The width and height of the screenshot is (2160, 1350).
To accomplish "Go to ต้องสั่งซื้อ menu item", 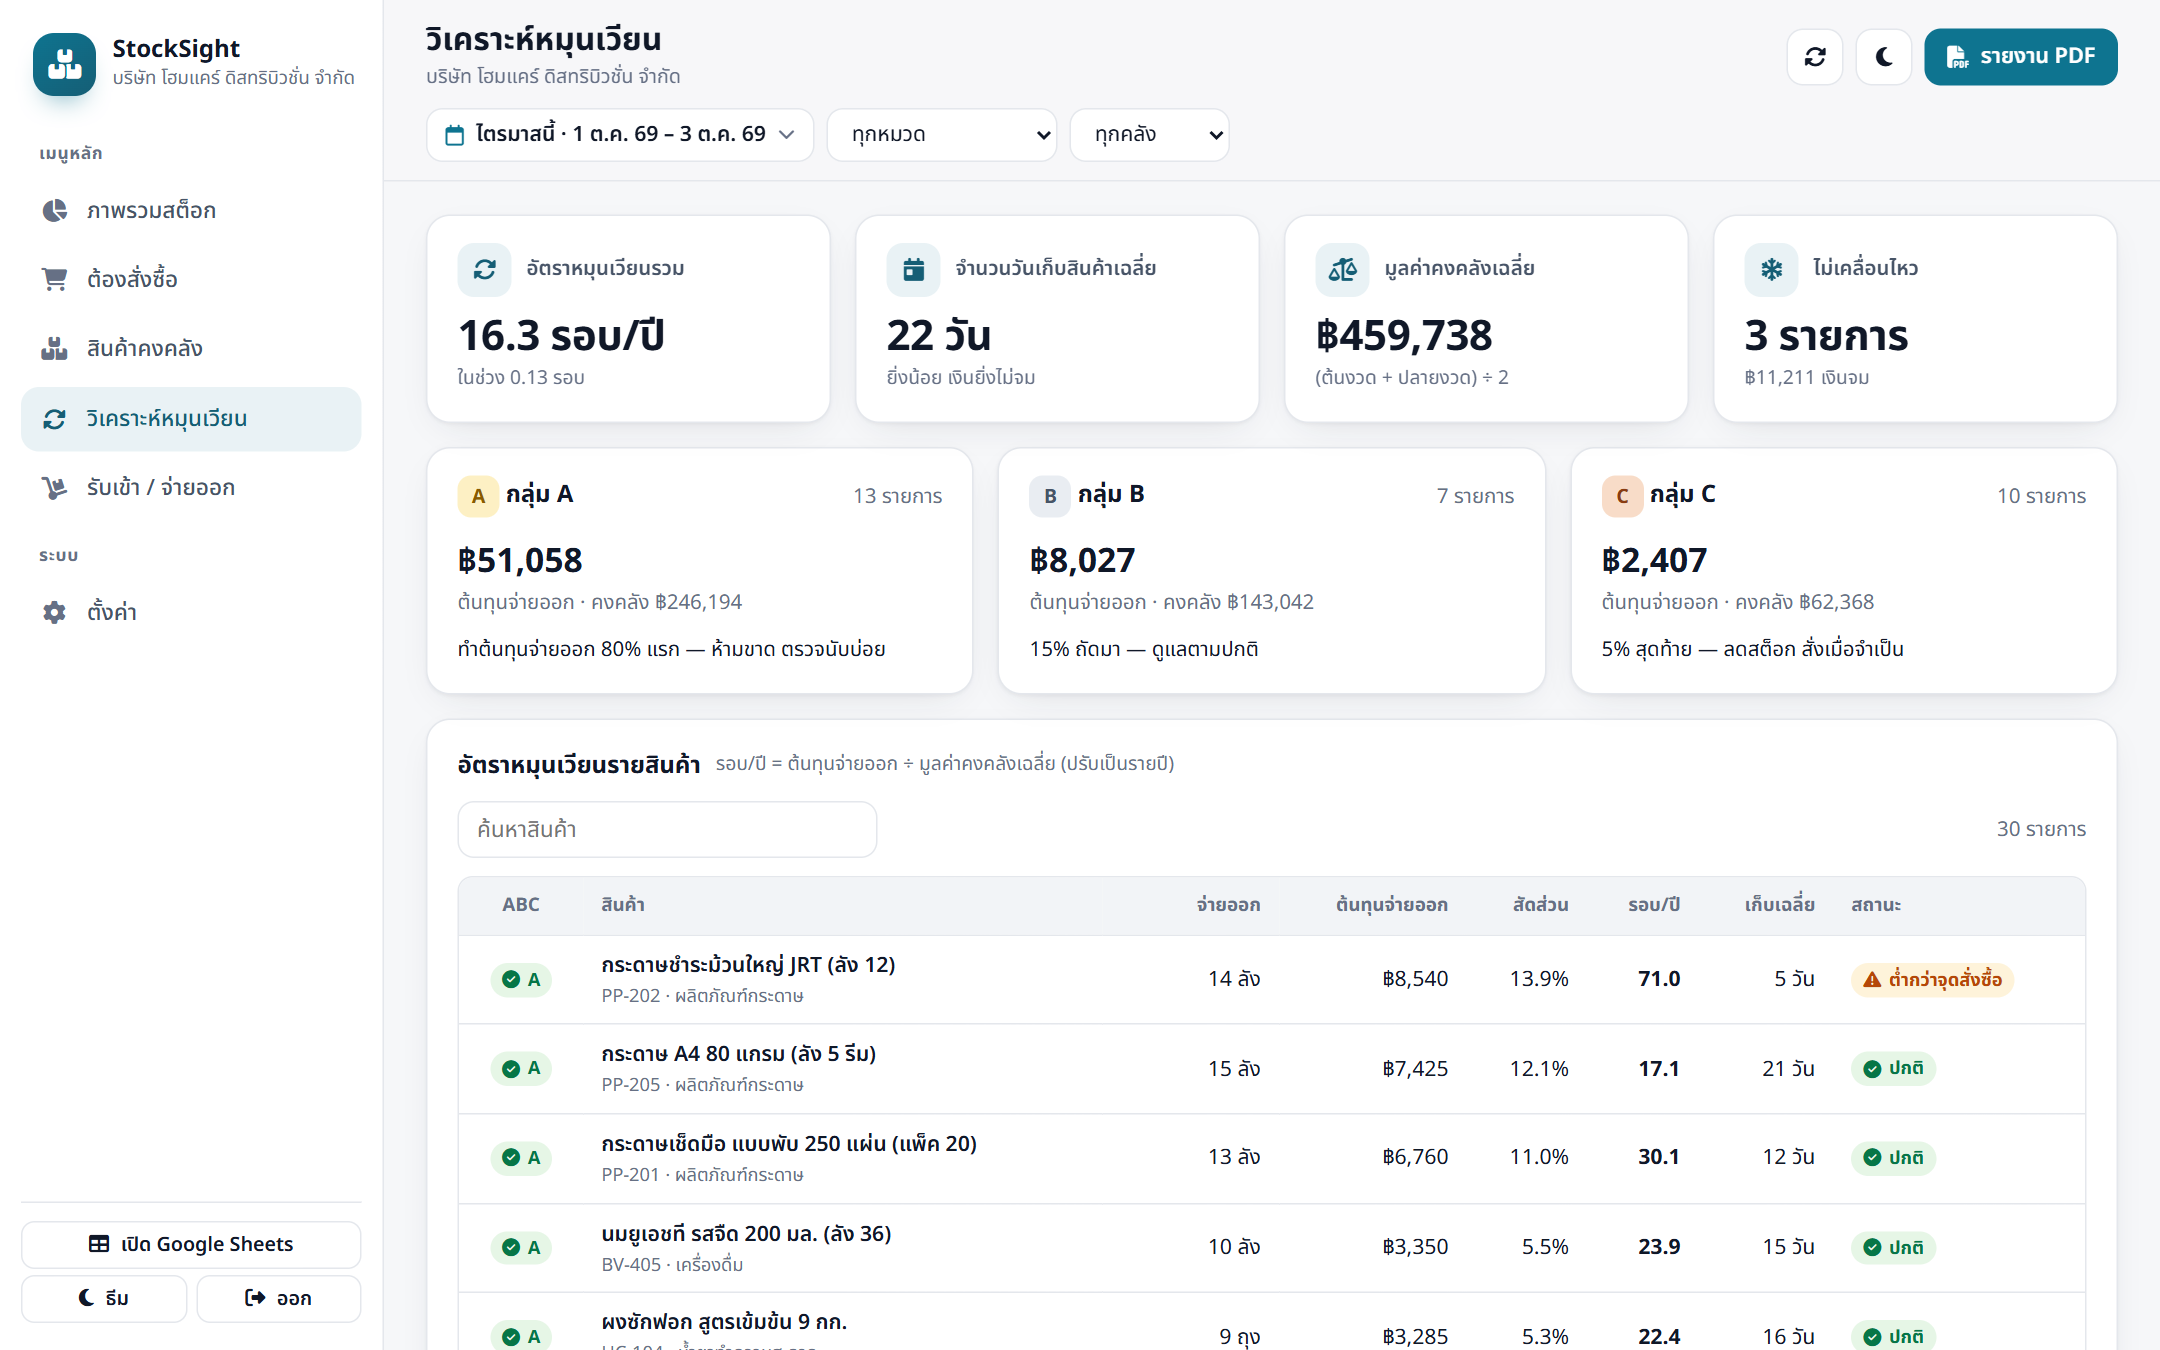I will click(x=191, y=279).
